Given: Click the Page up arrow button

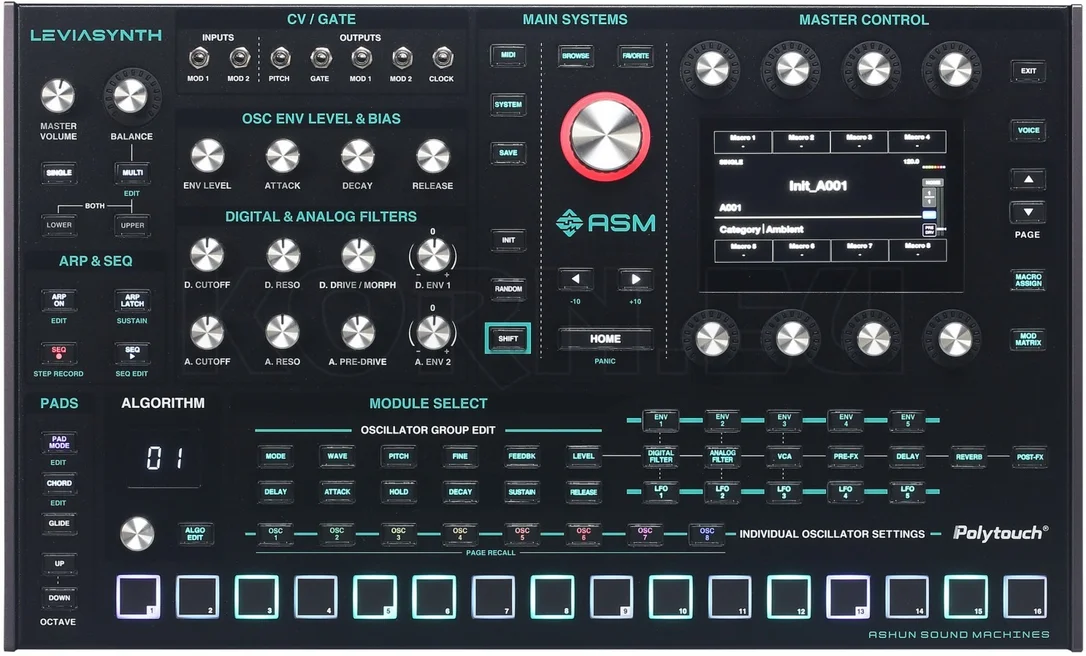Looking at the screenshot, I should click(1029, 179).
